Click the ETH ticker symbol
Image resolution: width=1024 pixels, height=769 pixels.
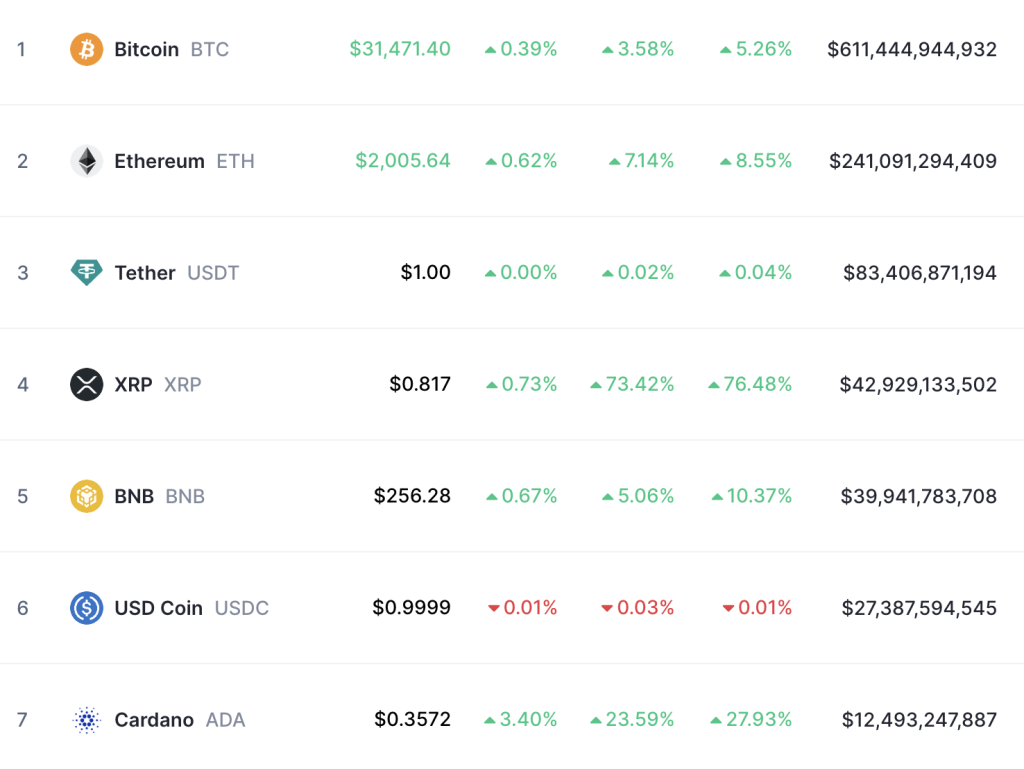click(x=234, y=161)
